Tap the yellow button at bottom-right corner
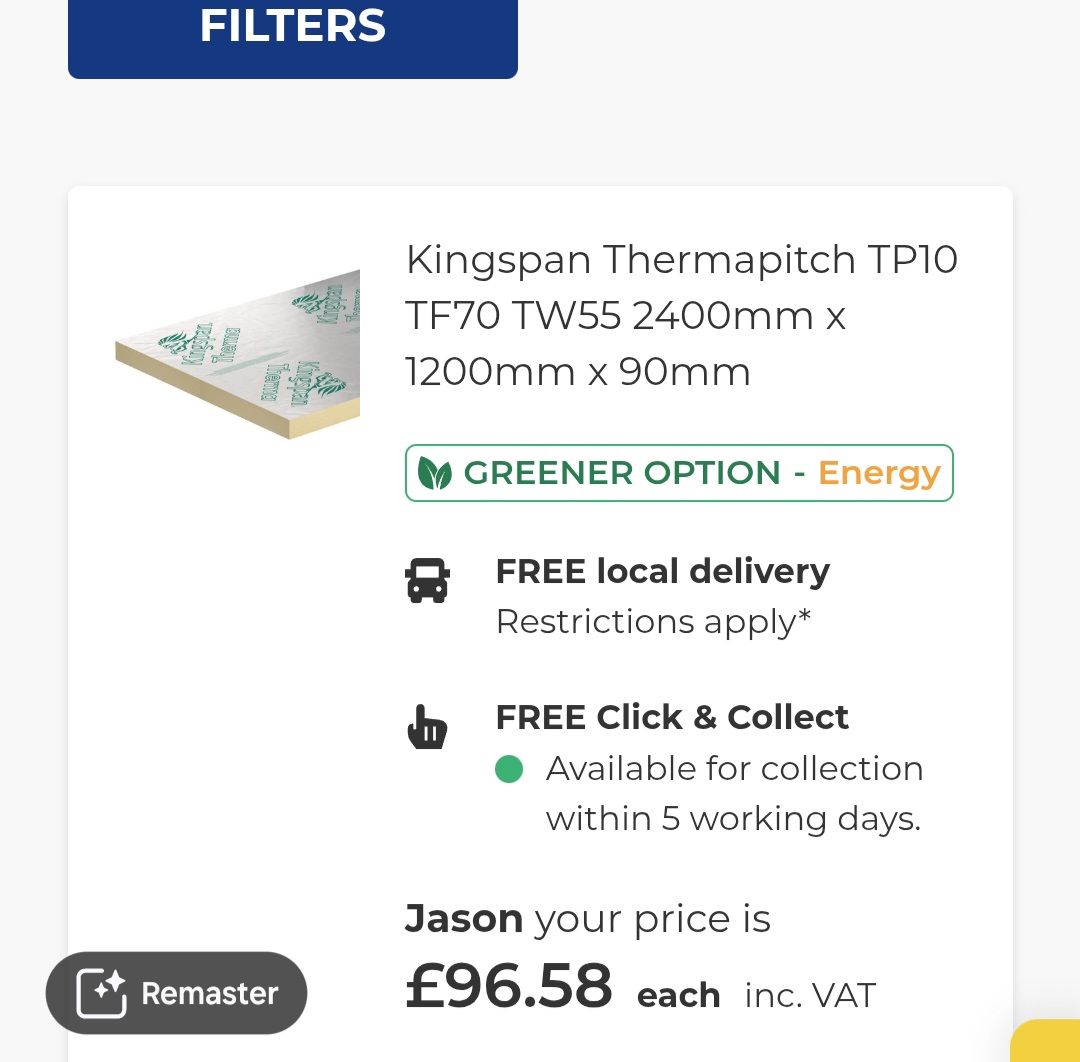The image size is (1080, 1062). tap(1048, 1043)
